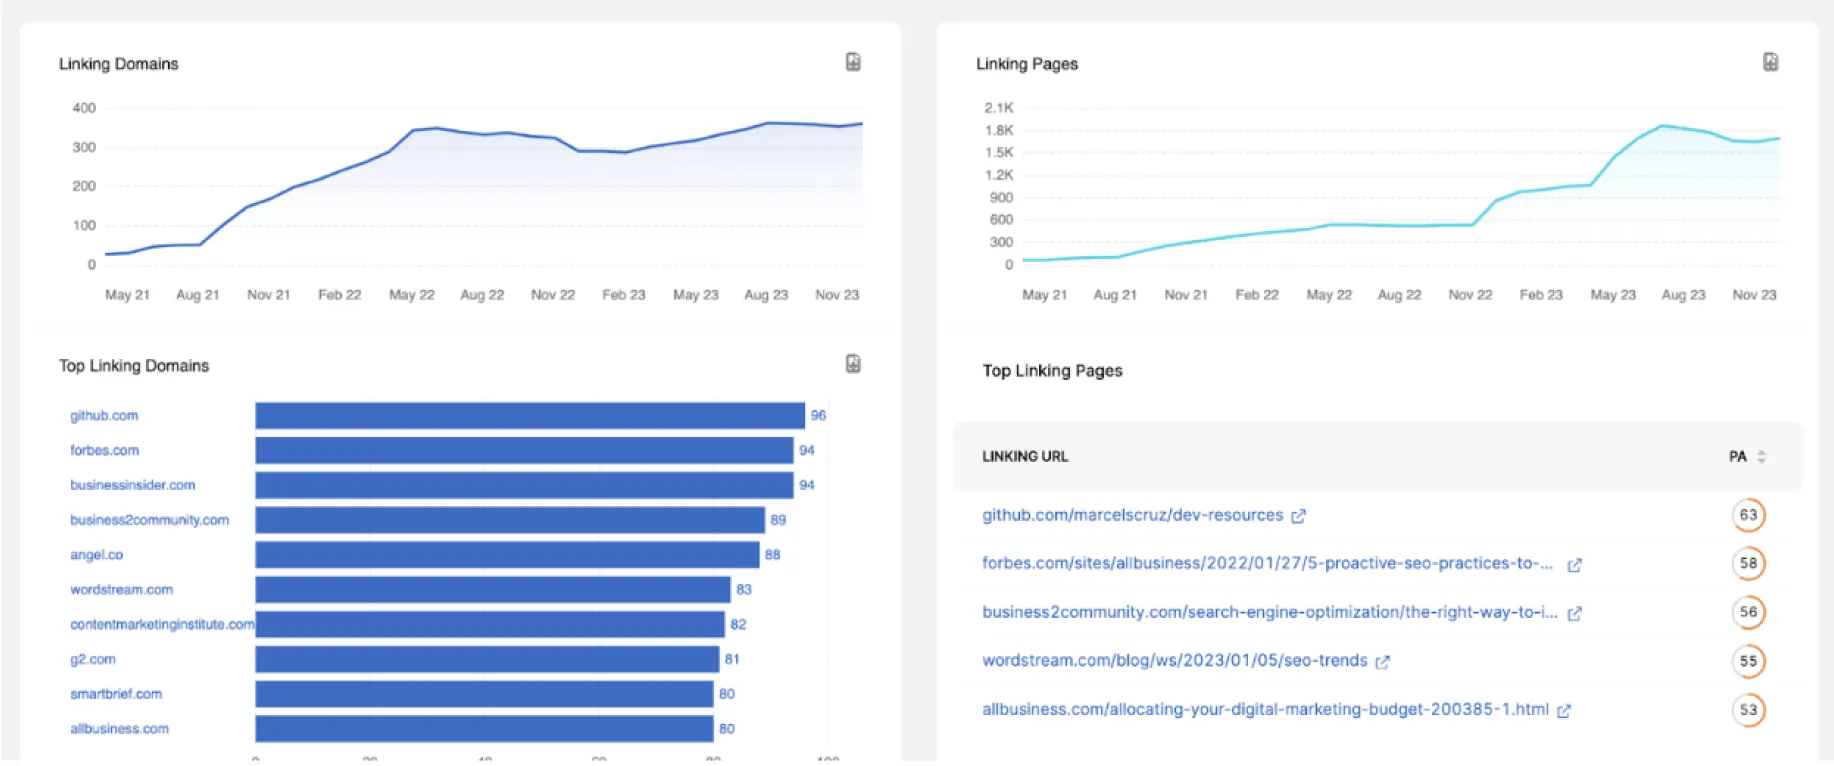Screen dimensions: 1834x766
Task: Open github.com/marcelscruz/dev-resources link
Action: 1132,515
